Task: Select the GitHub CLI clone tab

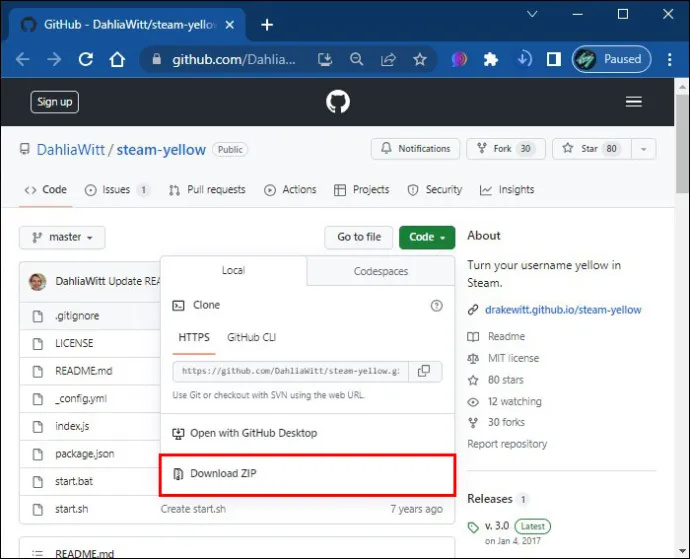Action: pyautogui.click(x=251, y=337)
